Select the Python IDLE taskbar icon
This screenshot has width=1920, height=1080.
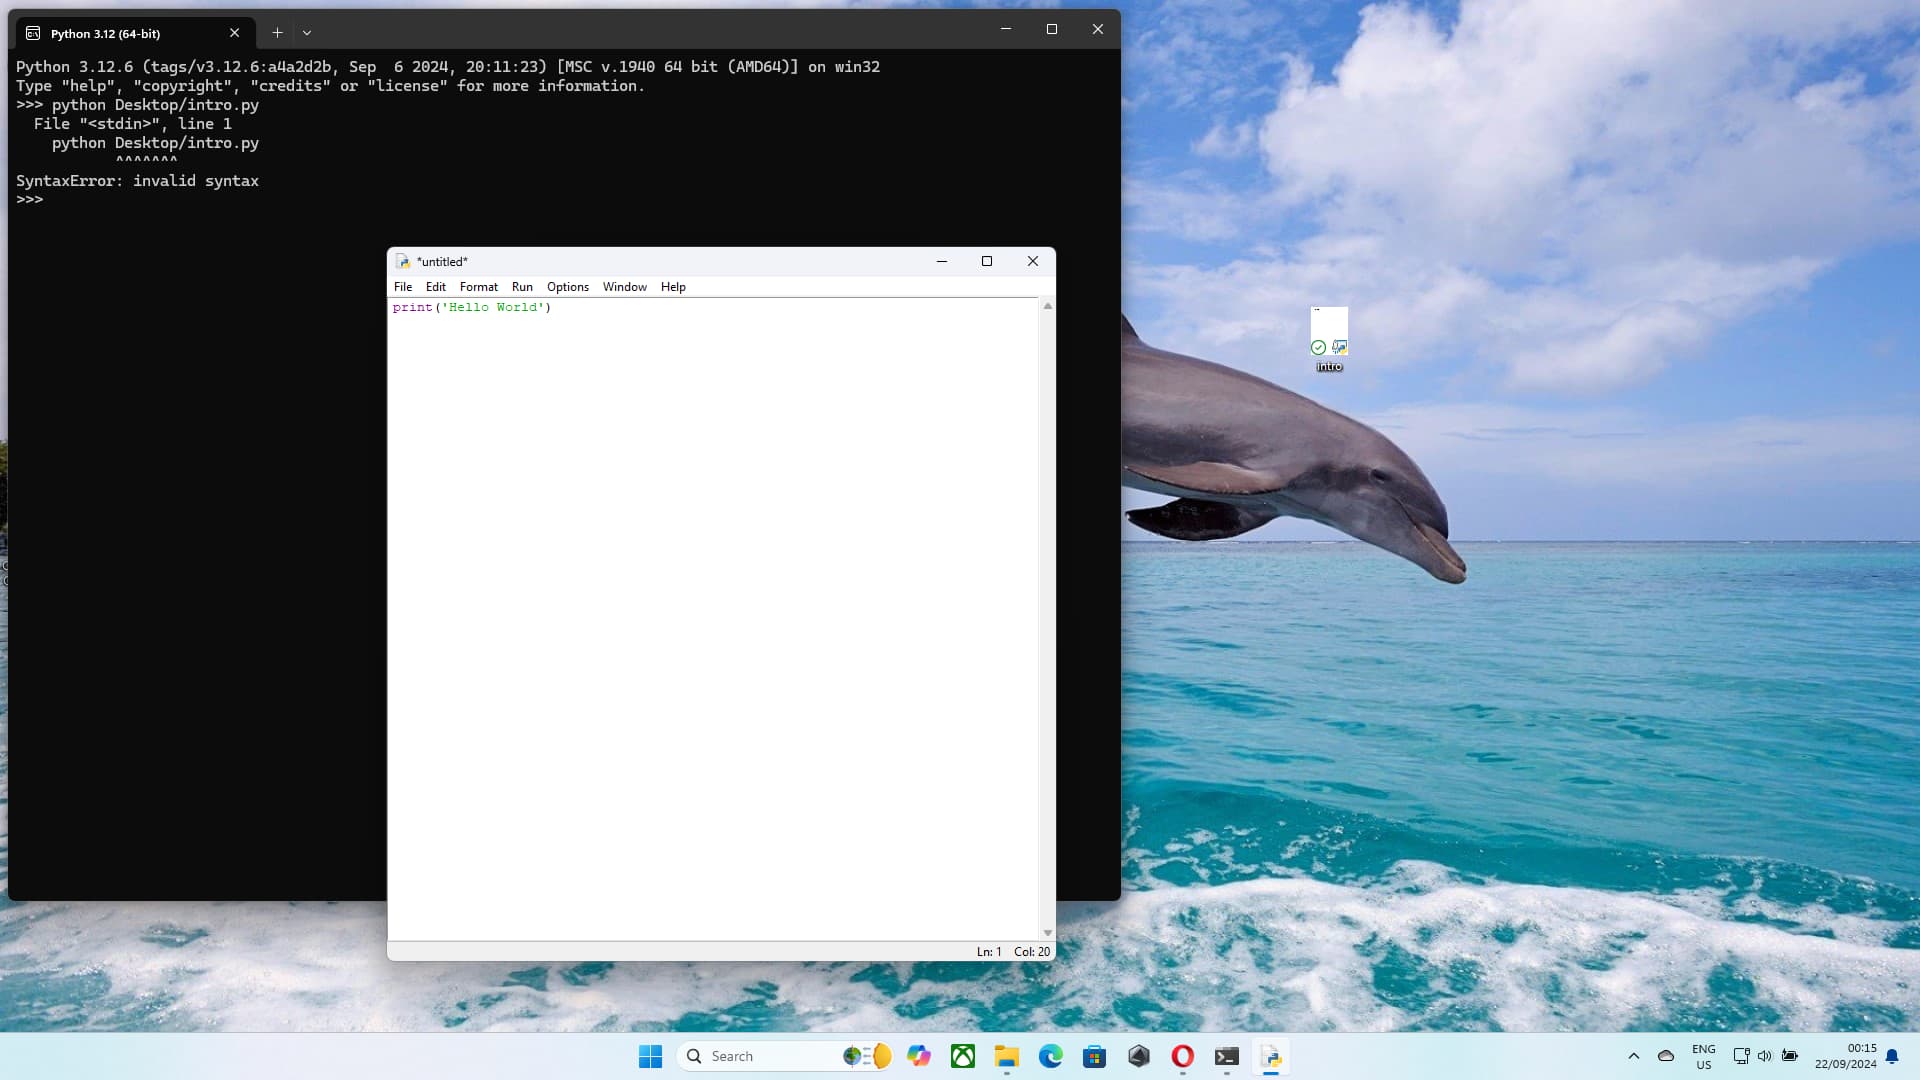1271,1056
